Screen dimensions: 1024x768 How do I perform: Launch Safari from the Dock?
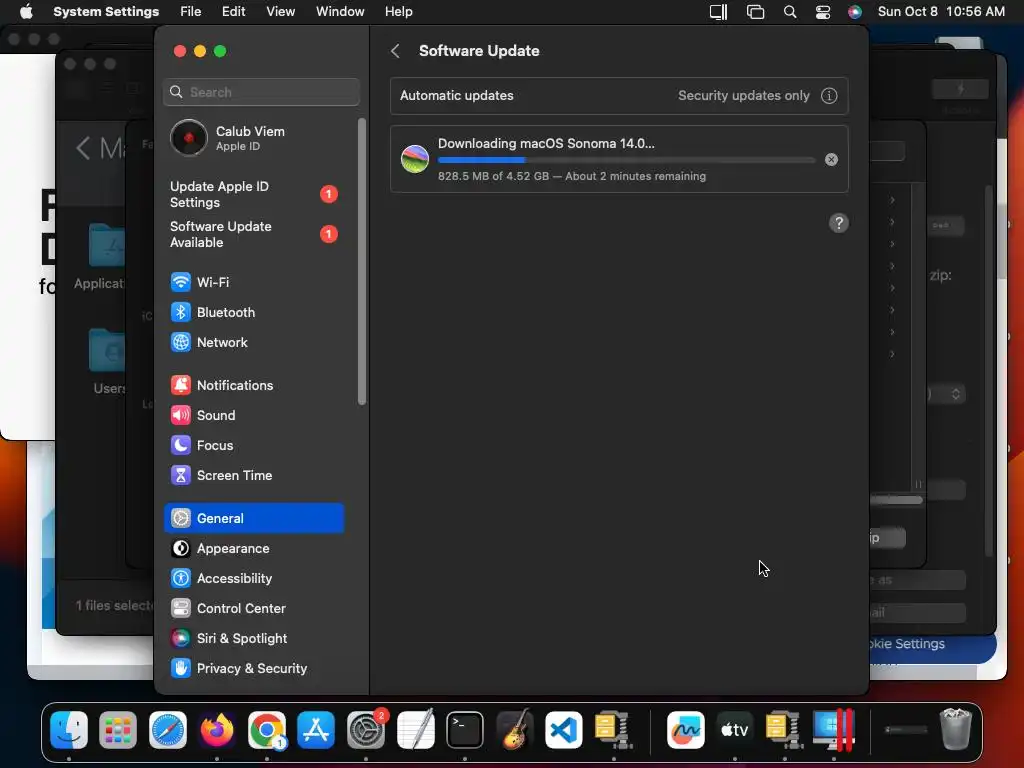tap(168, 729)
